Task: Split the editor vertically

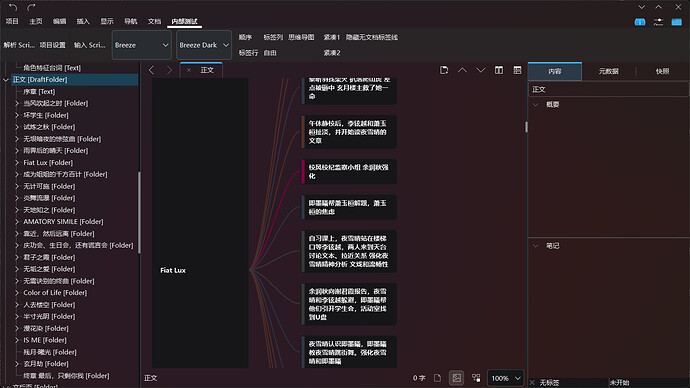Action: click(x=499, y=70)
